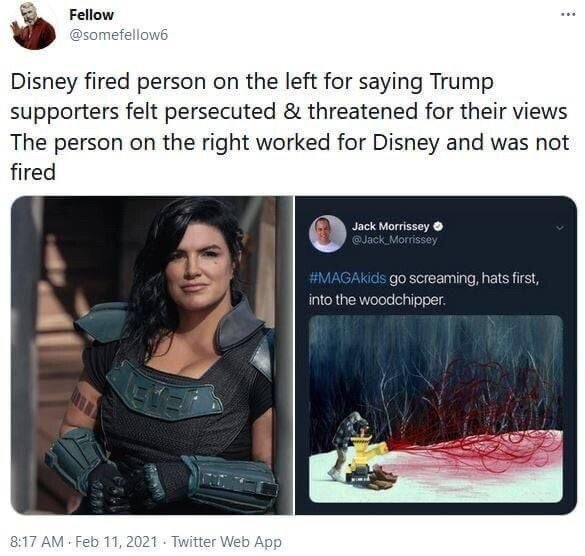The width and height of the screenshot is (585, 556).
Task: Click the @somefellow6 handle
Action: 119,35
